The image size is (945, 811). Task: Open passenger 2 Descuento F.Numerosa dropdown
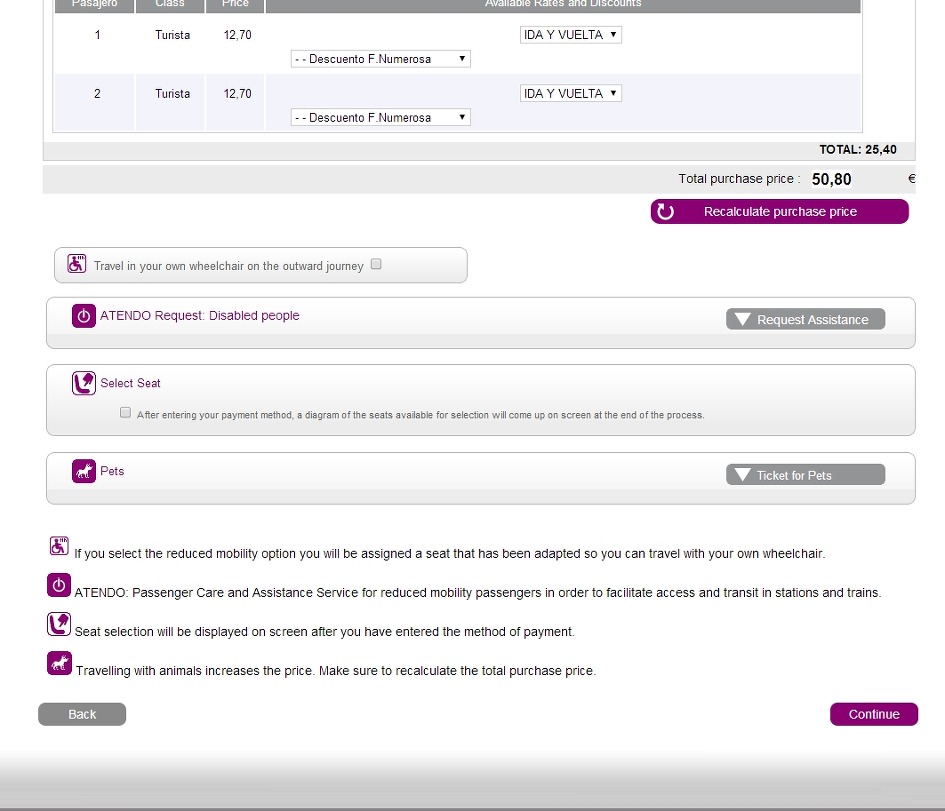380,118
